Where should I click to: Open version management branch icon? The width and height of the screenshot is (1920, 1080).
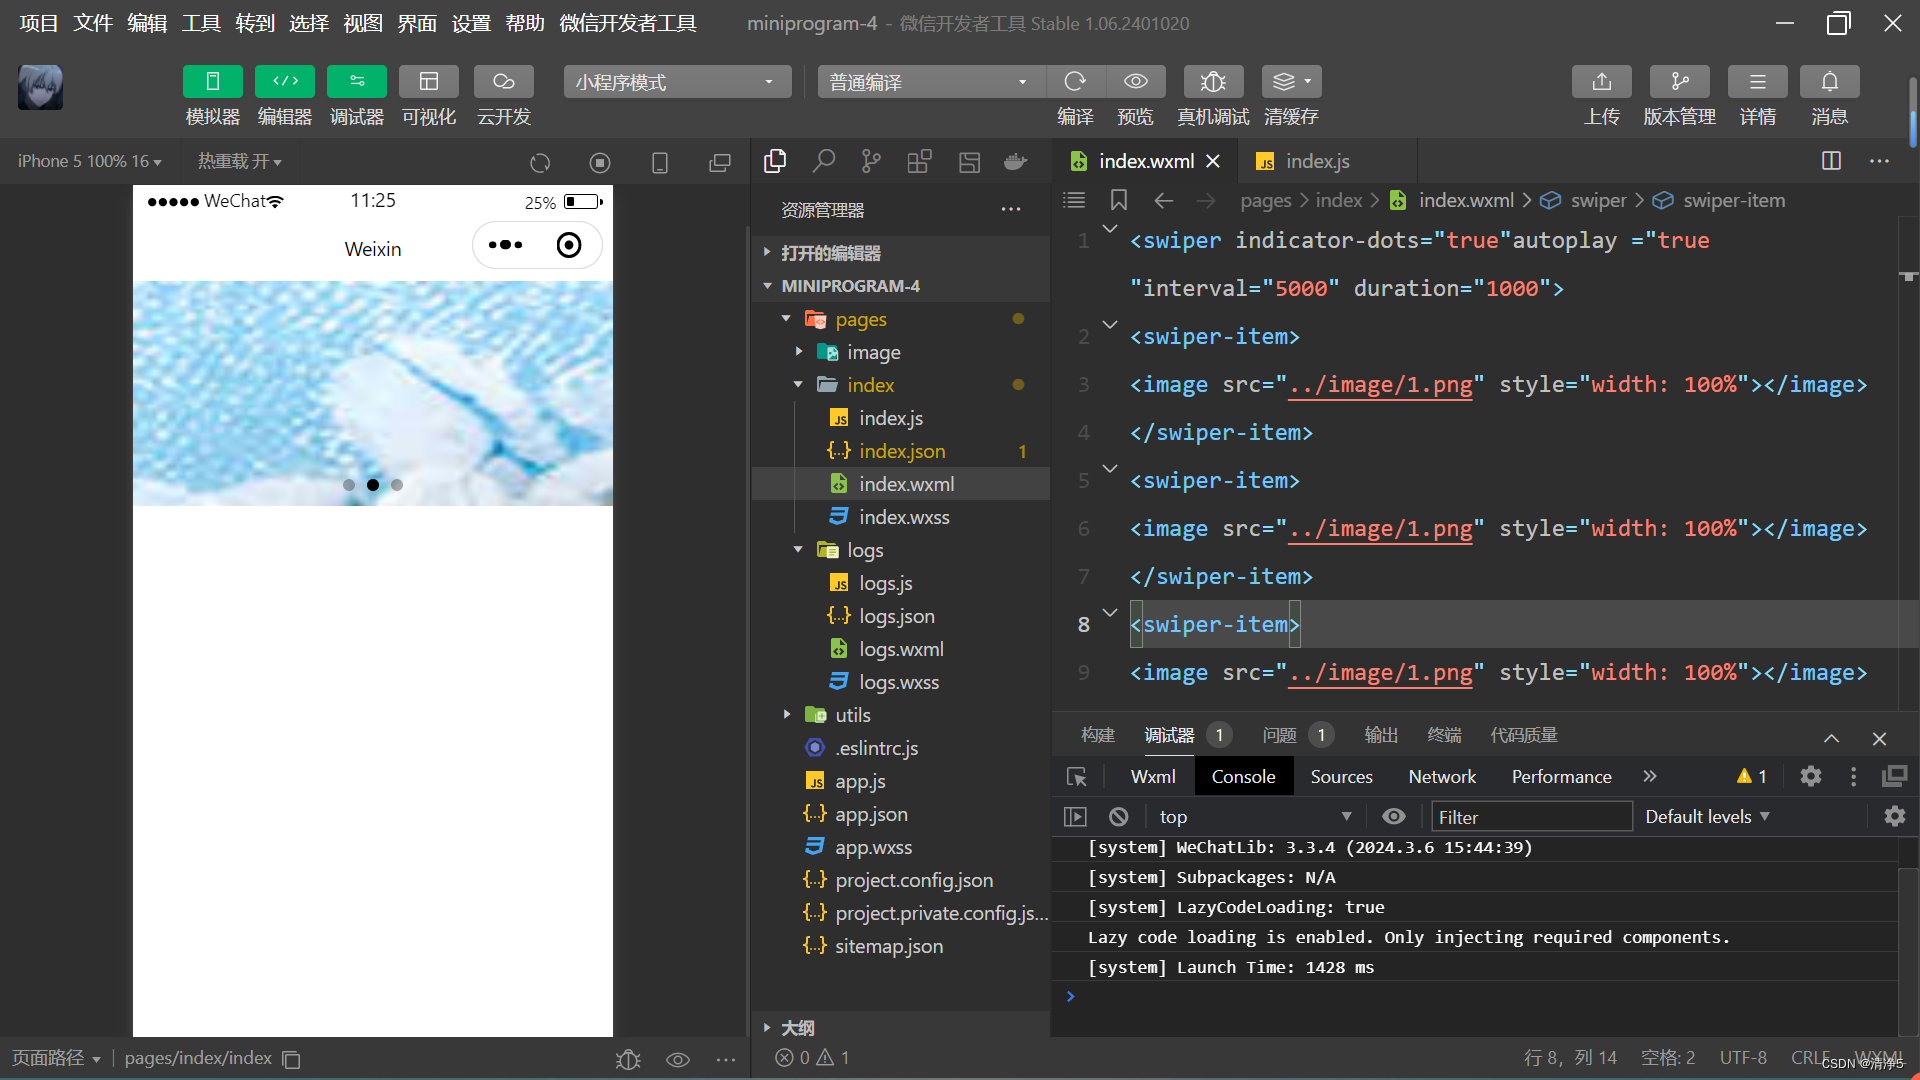(1679, 82)
